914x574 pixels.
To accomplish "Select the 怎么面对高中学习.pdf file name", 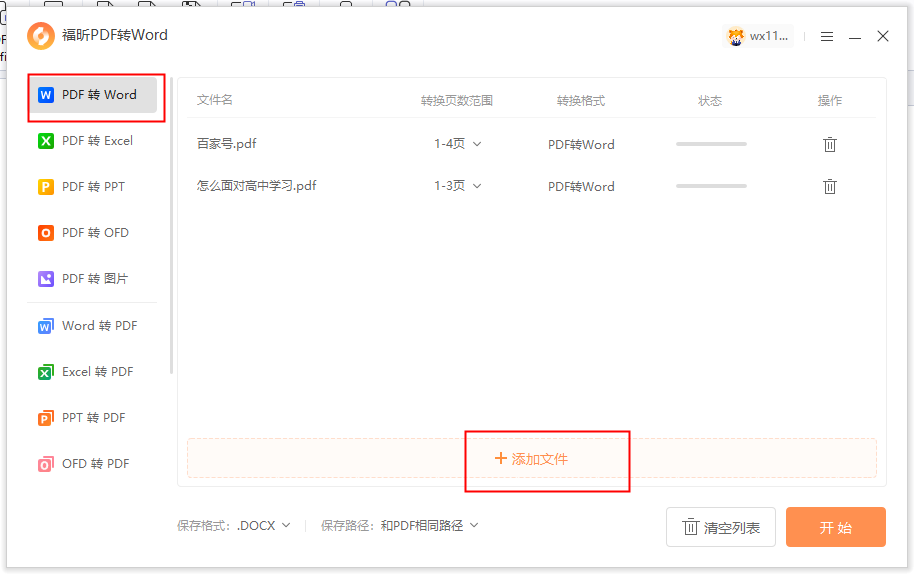I will point(256,185).
